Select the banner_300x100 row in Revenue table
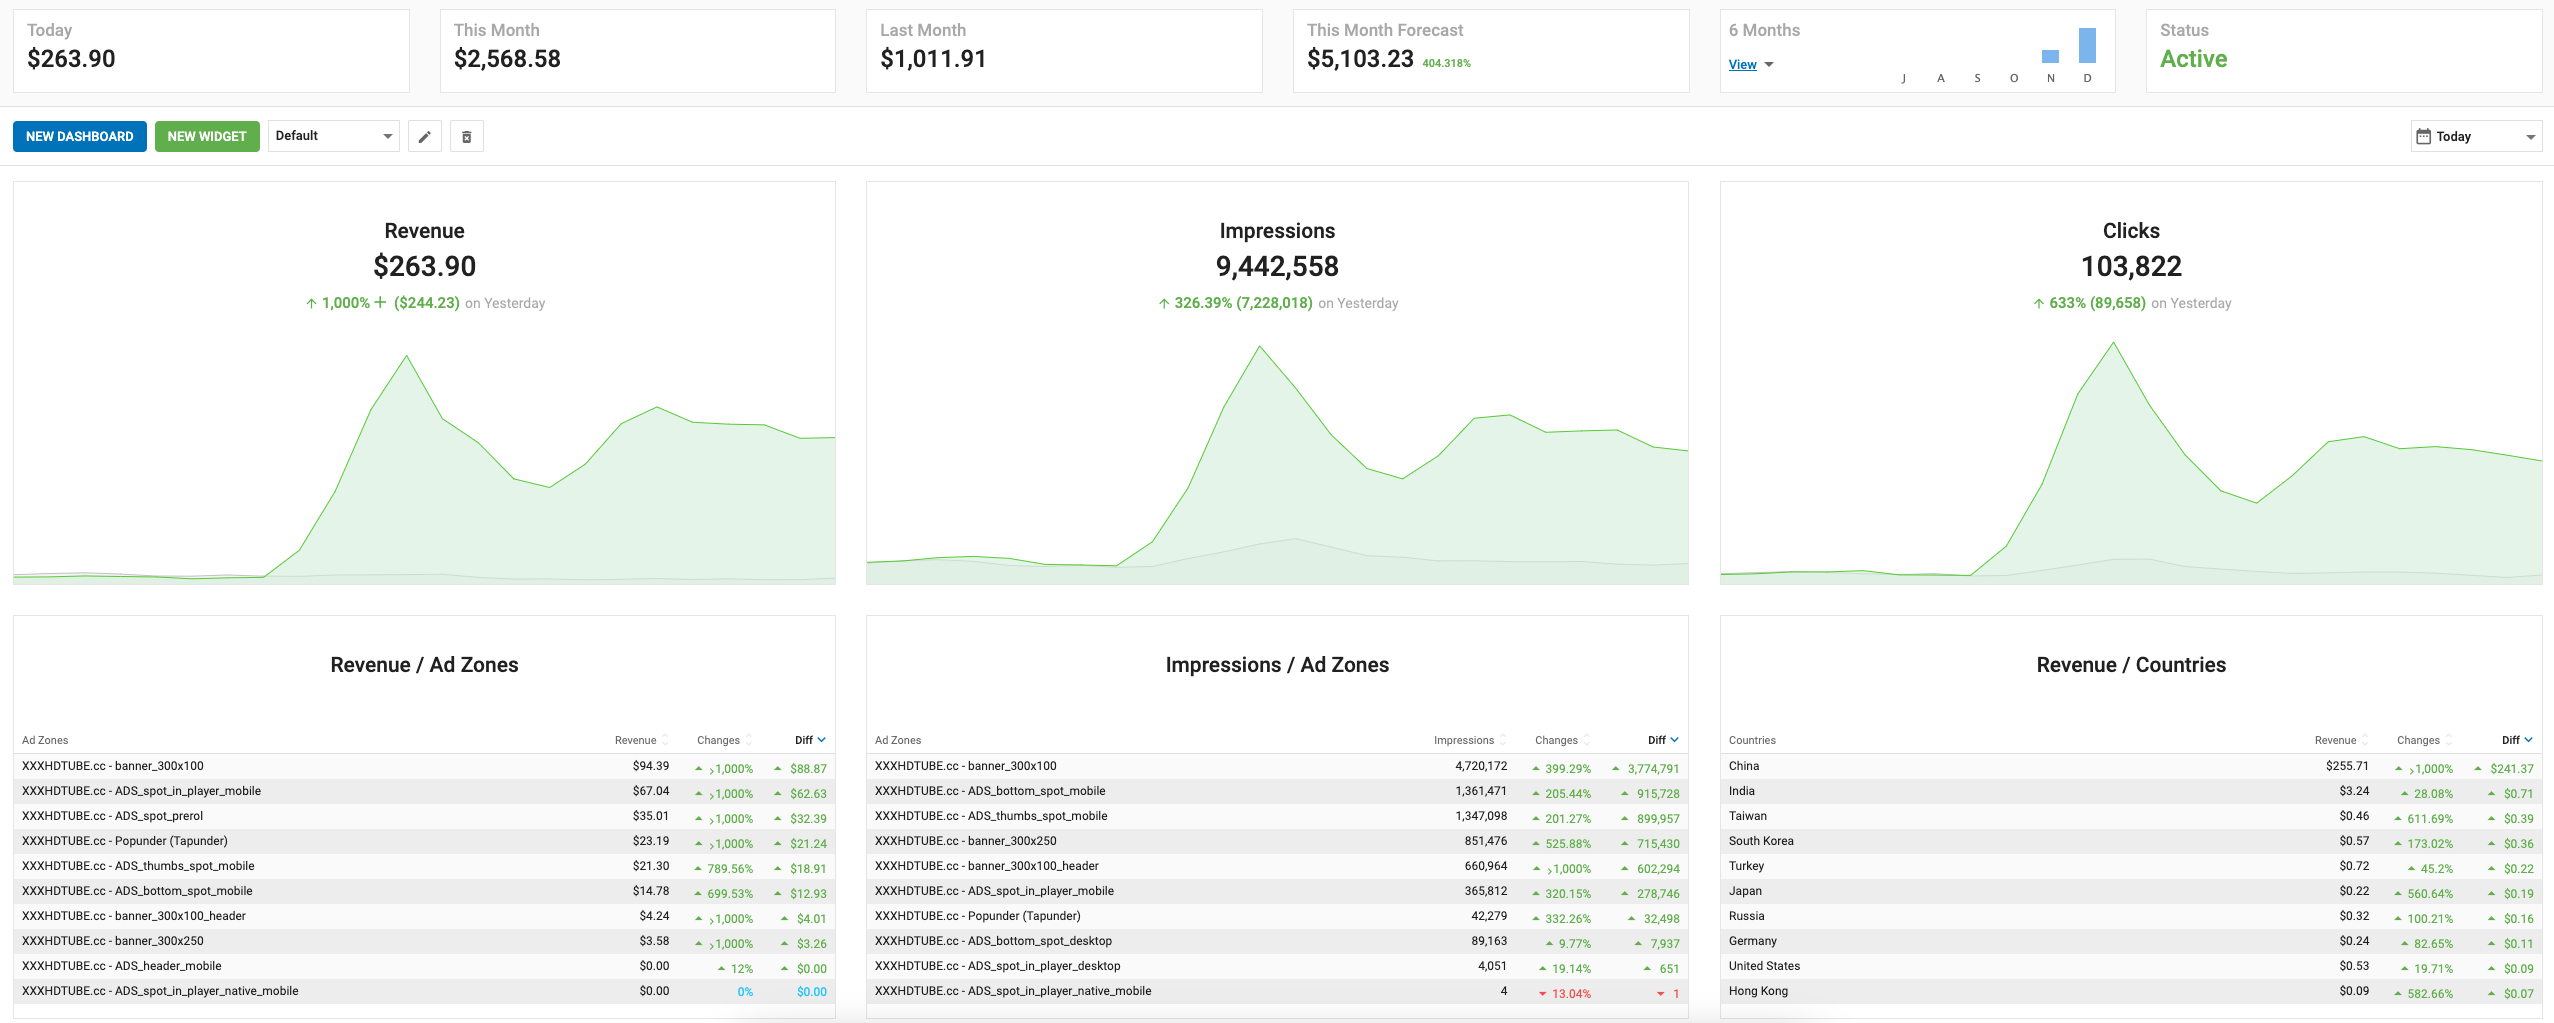This screenshot has width=2554, height=1023. pyautogui.click(x=424, y=767)
